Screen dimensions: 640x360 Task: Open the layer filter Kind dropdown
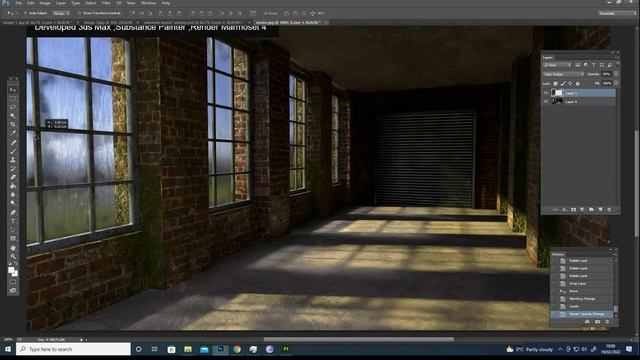(x=557, y=65)
